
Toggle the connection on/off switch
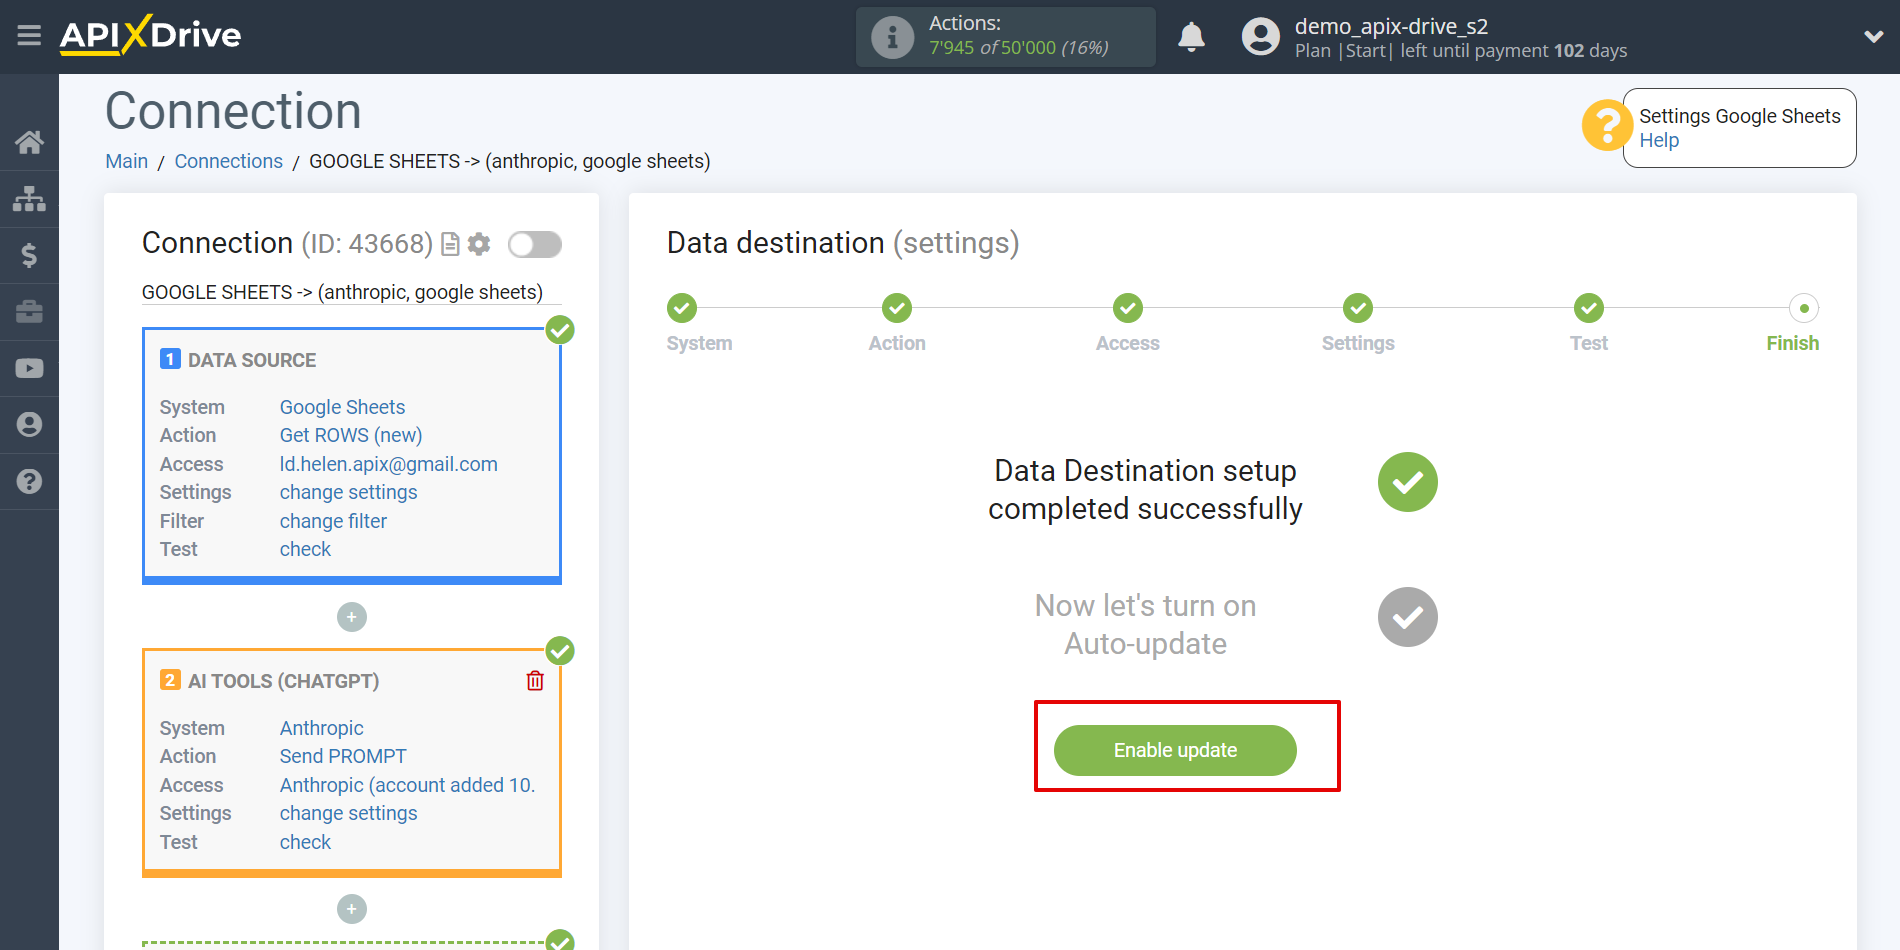[x=534, y=244]
